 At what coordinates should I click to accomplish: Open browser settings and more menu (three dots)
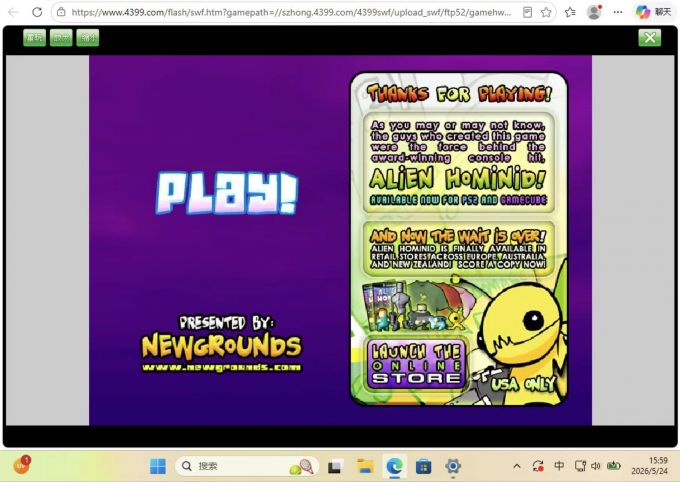618,12
